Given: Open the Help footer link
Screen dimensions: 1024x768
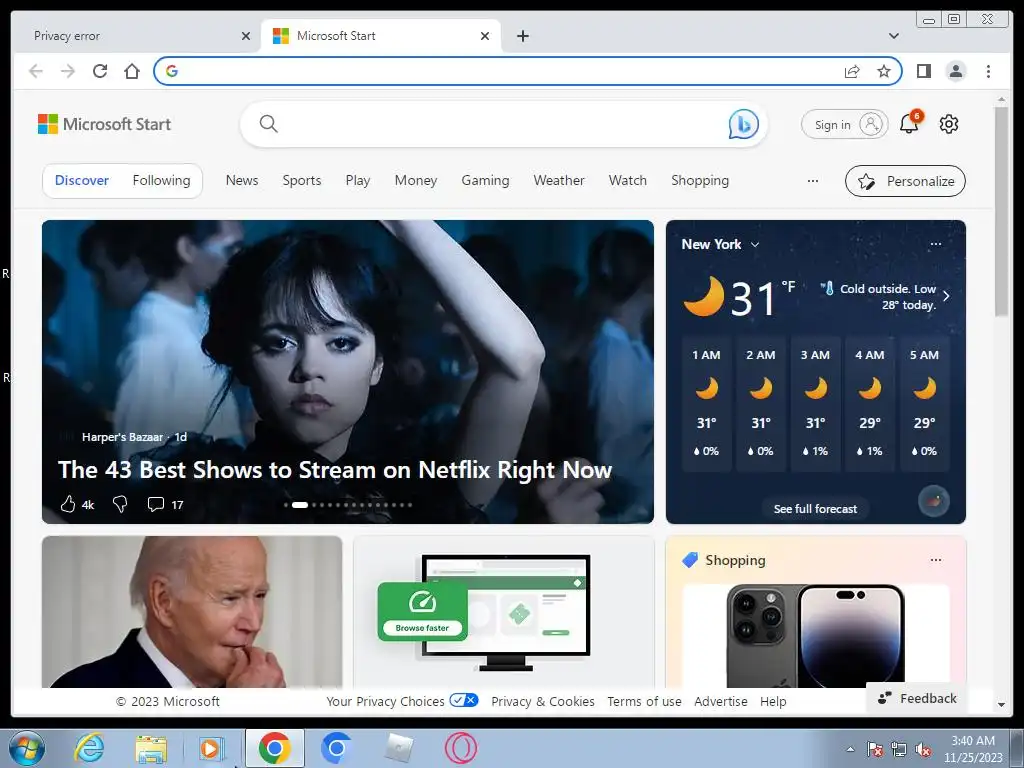Looking at the screenshot, I should tap(773, 701).
